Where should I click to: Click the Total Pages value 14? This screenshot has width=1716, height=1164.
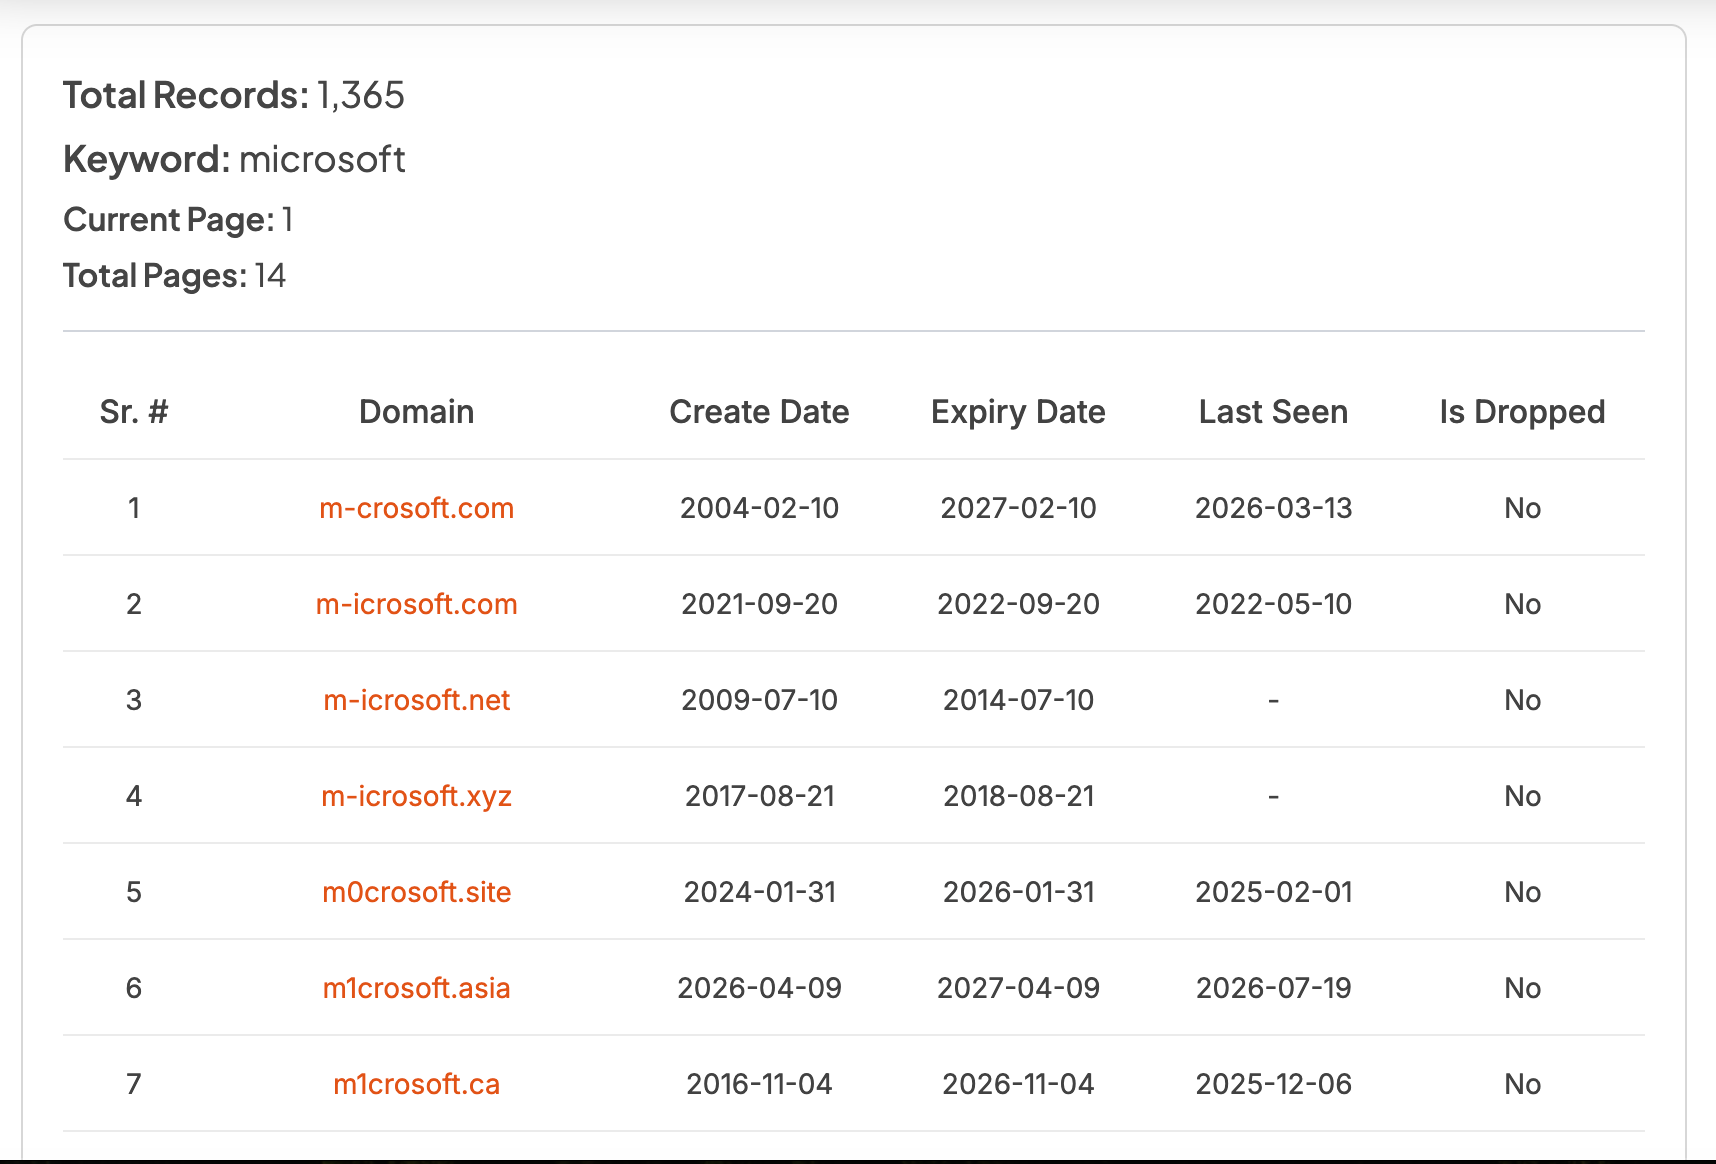pos(270,276)
